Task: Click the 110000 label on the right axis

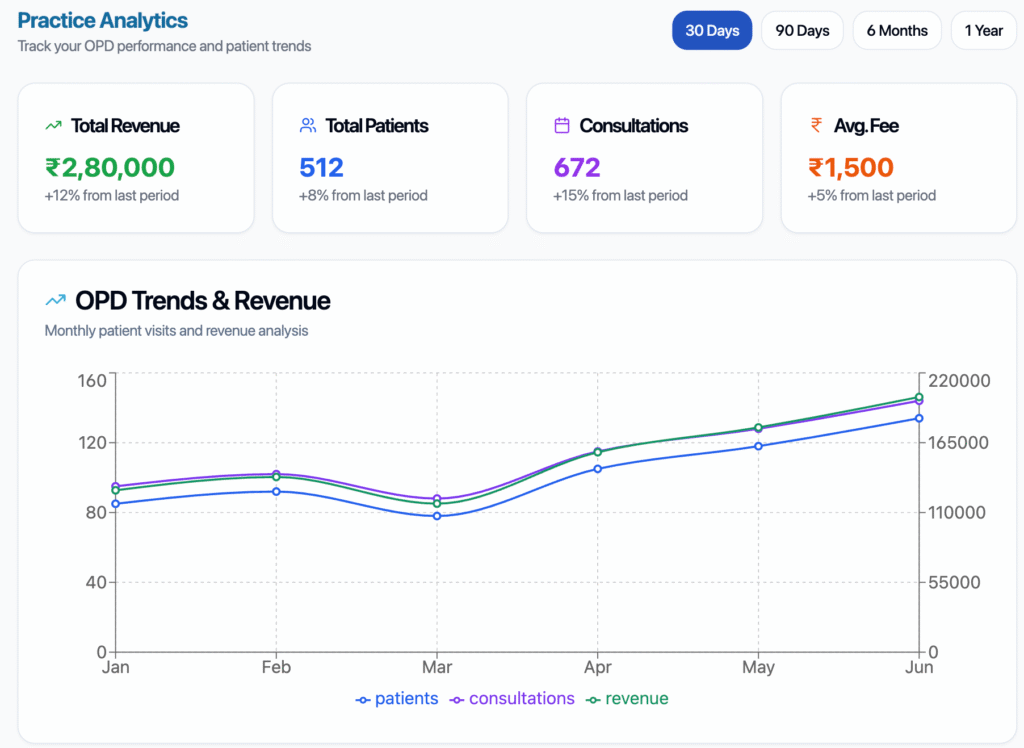Action: 957,512
